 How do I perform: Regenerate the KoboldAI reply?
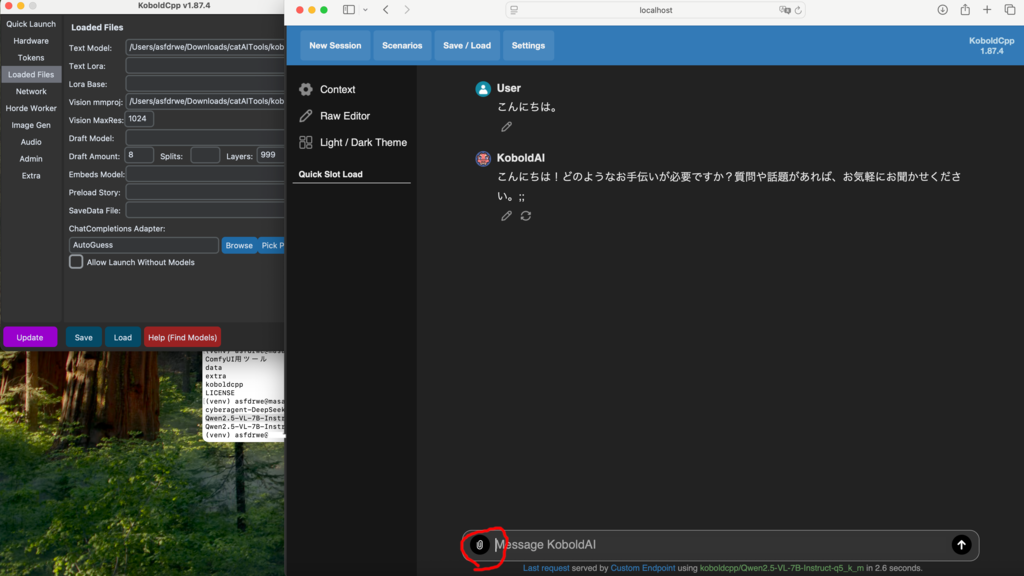point(526,216)
